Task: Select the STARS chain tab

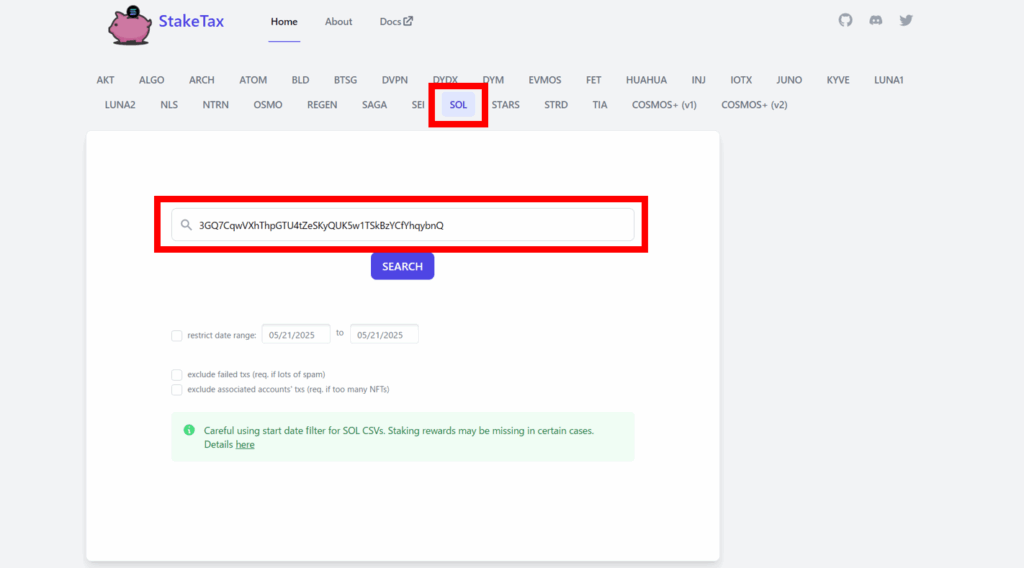Action: coord(505,104)
